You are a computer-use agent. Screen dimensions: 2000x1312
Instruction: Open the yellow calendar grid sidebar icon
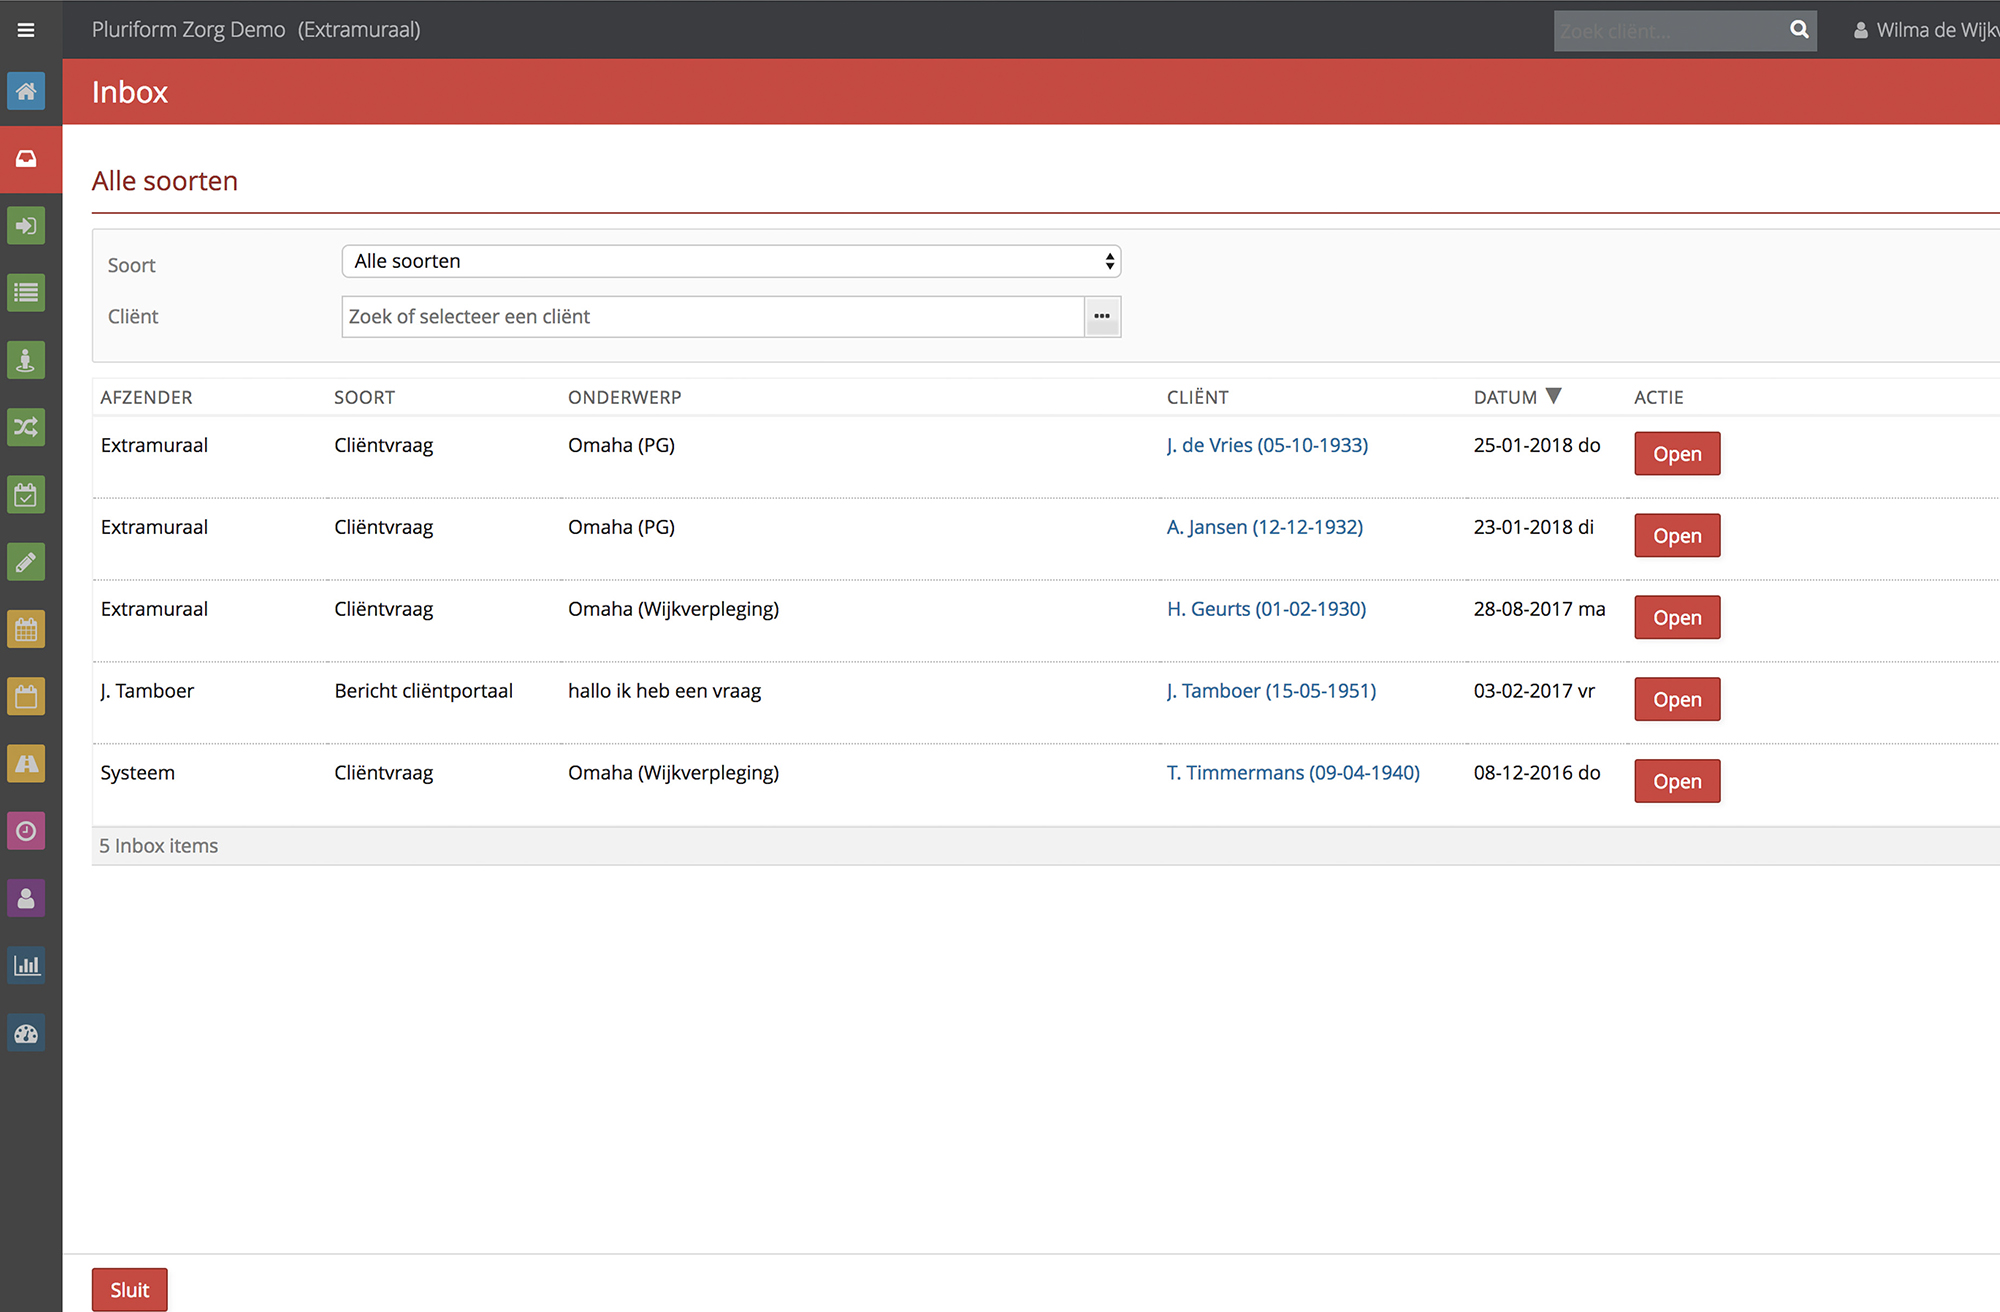(x=26, y=629)
